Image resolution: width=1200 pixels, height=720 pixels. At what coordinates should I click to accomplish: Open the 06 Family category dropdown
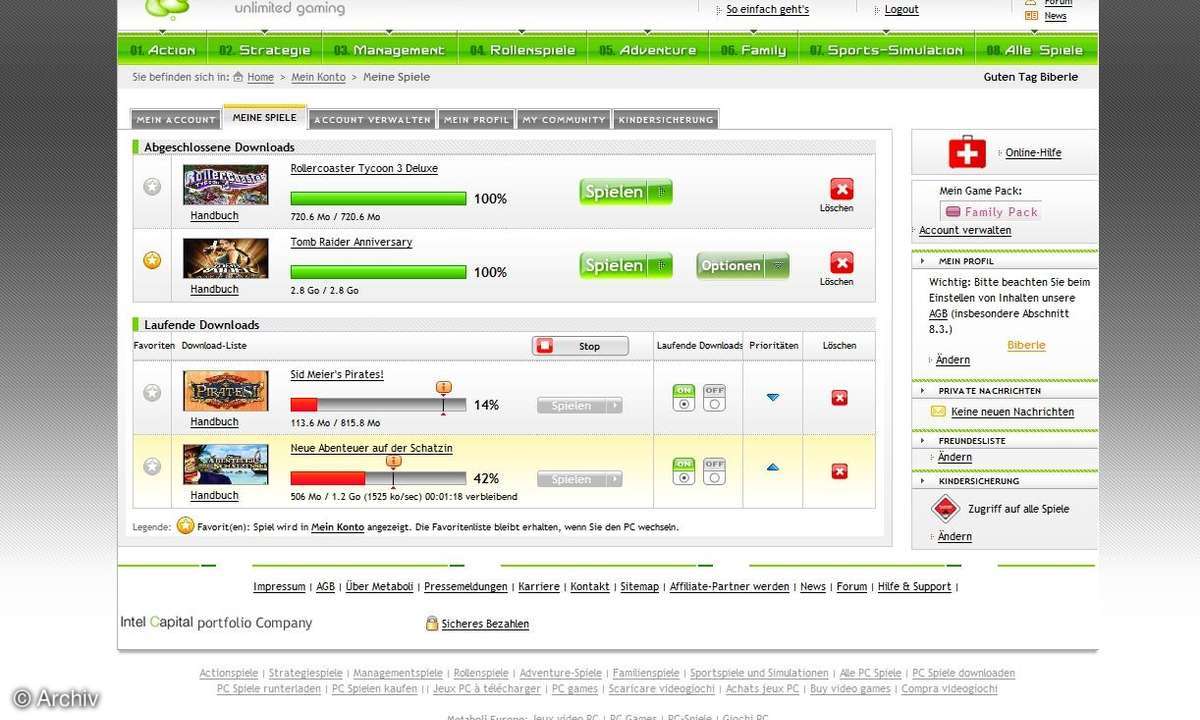pyautogui.click(x=753, y=49)
